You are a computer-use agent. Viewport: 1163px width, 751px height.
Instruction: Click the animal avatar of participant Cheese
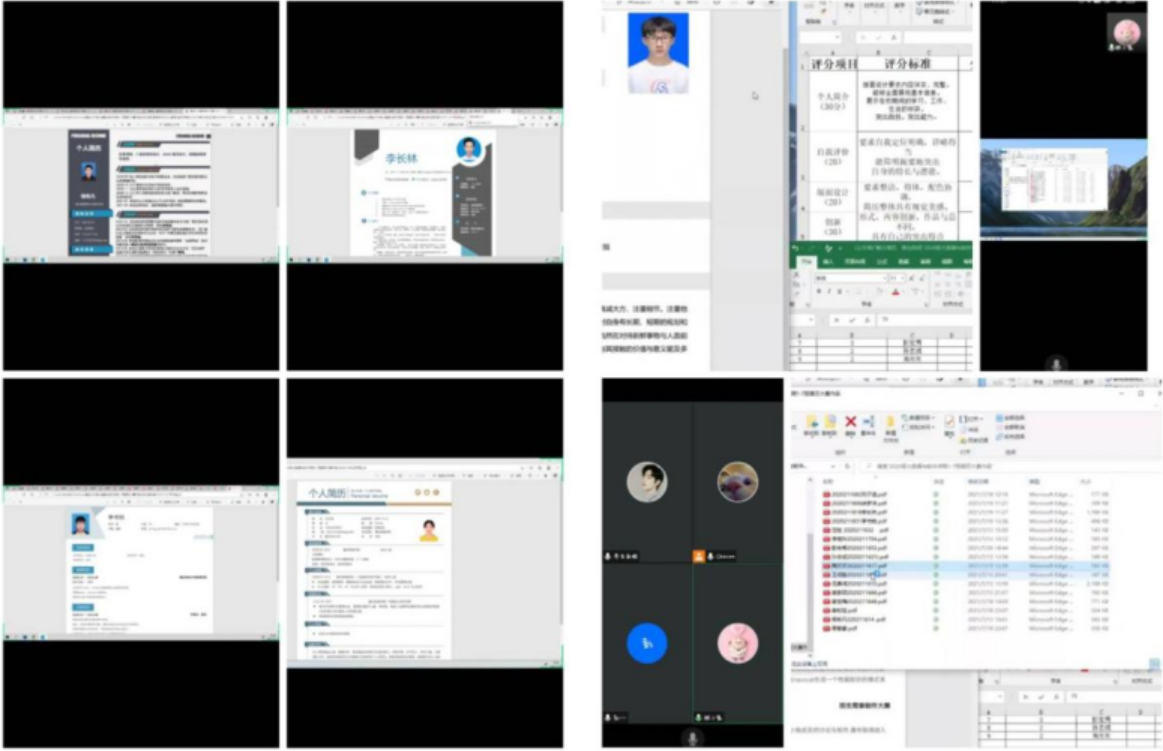pos(737,482)
